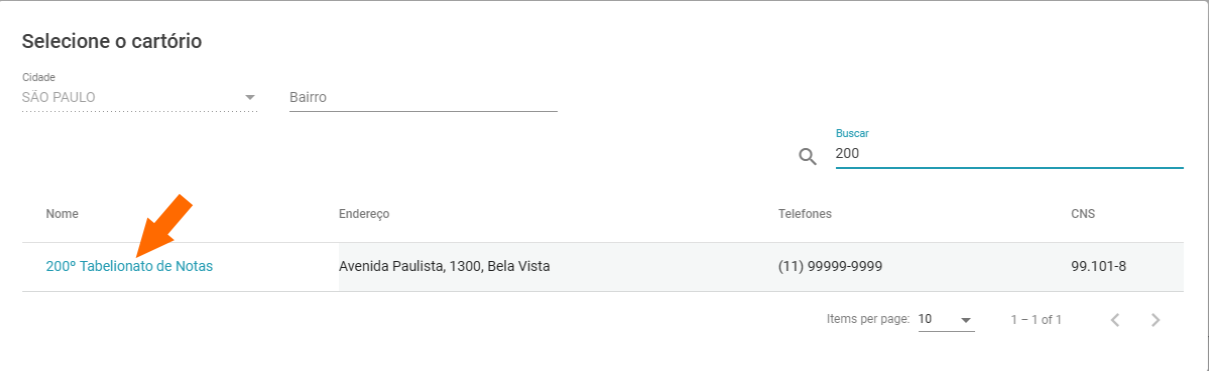Sort by Endereço column header
The width and height of the screenshot is (1209, 371).
(x=364, y=214)
